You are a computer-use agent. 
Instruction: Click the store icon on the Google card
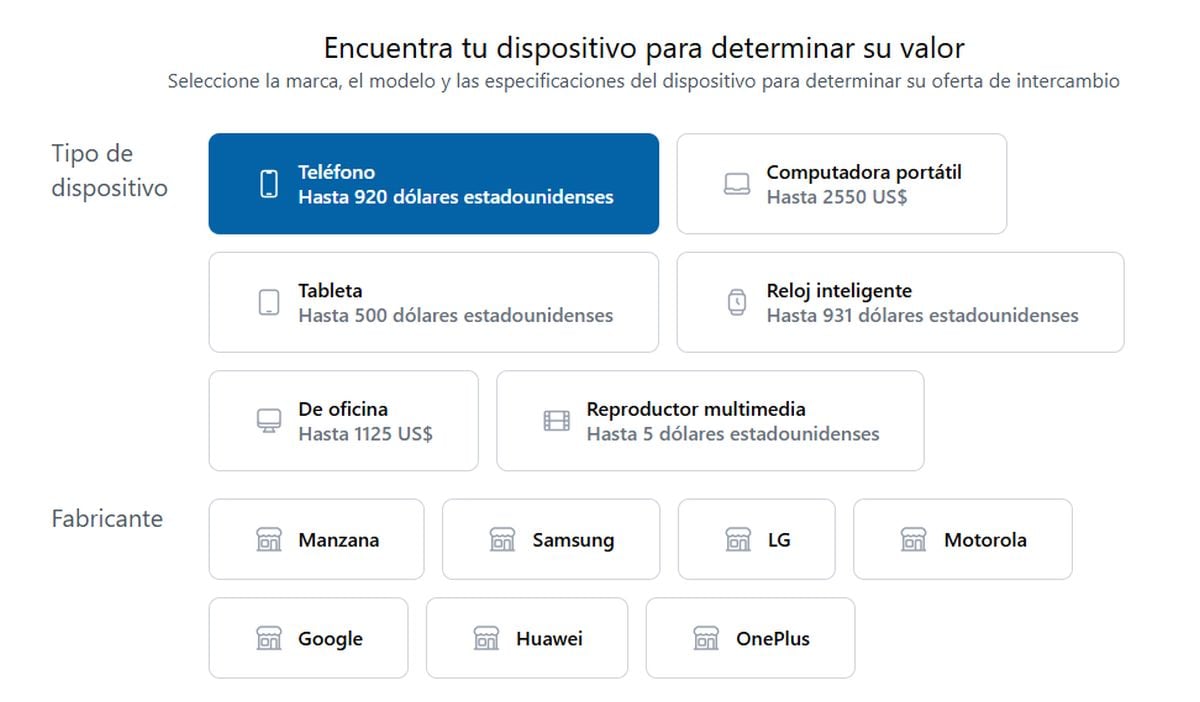tap(268, 637)
